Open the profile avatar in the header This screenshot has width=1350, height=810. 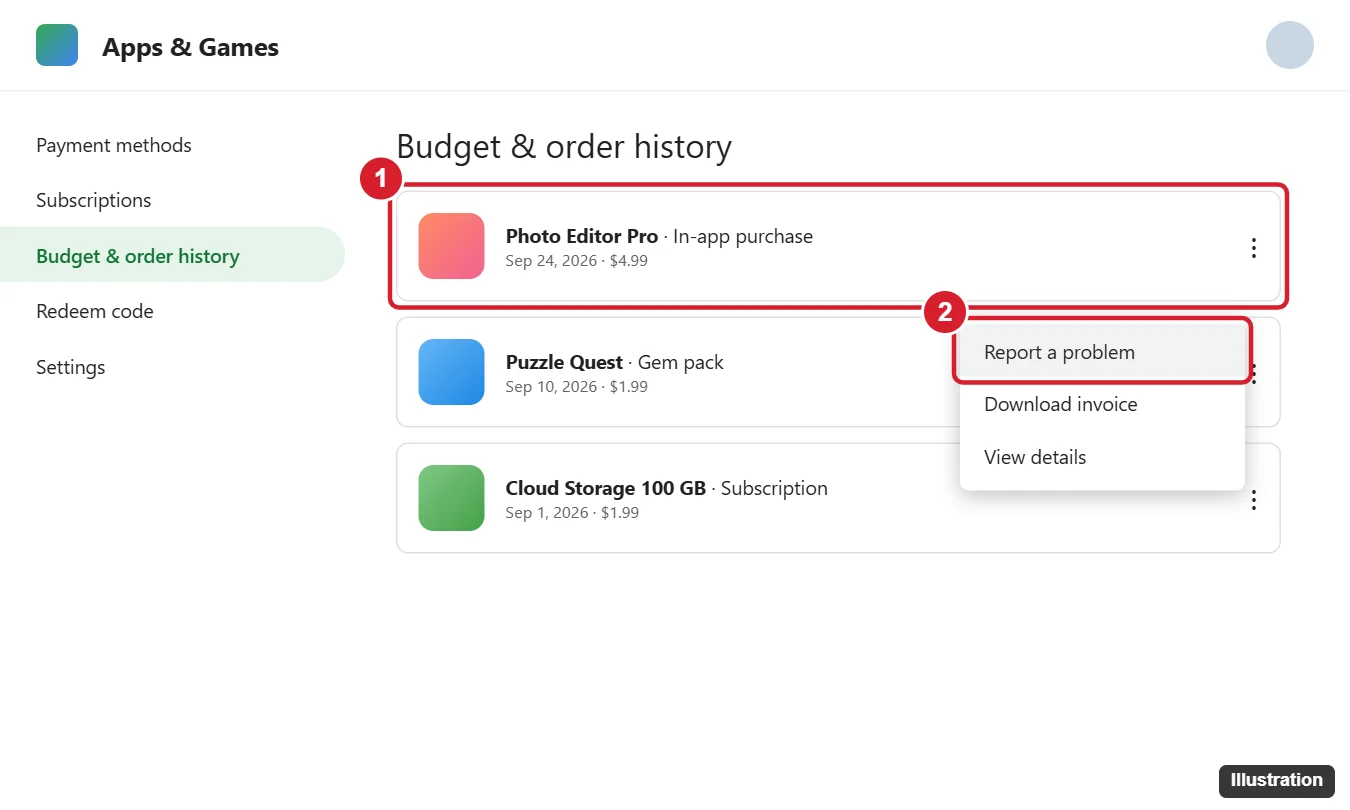click(1289, 45)
